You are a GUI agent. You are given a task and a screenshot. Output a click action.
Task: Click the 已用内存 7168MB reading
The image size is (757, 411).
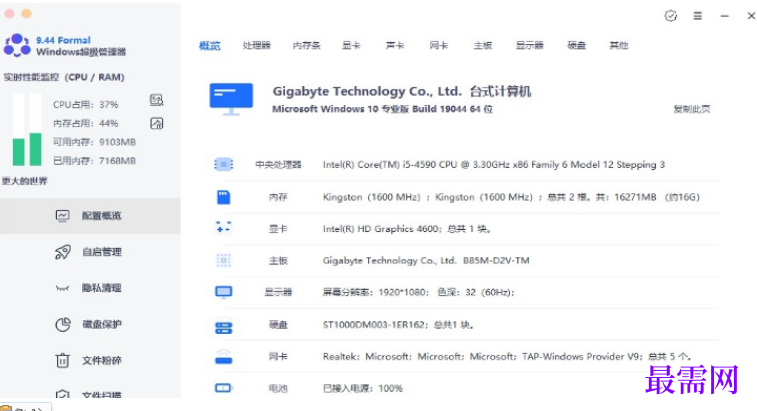click(94, 161)
